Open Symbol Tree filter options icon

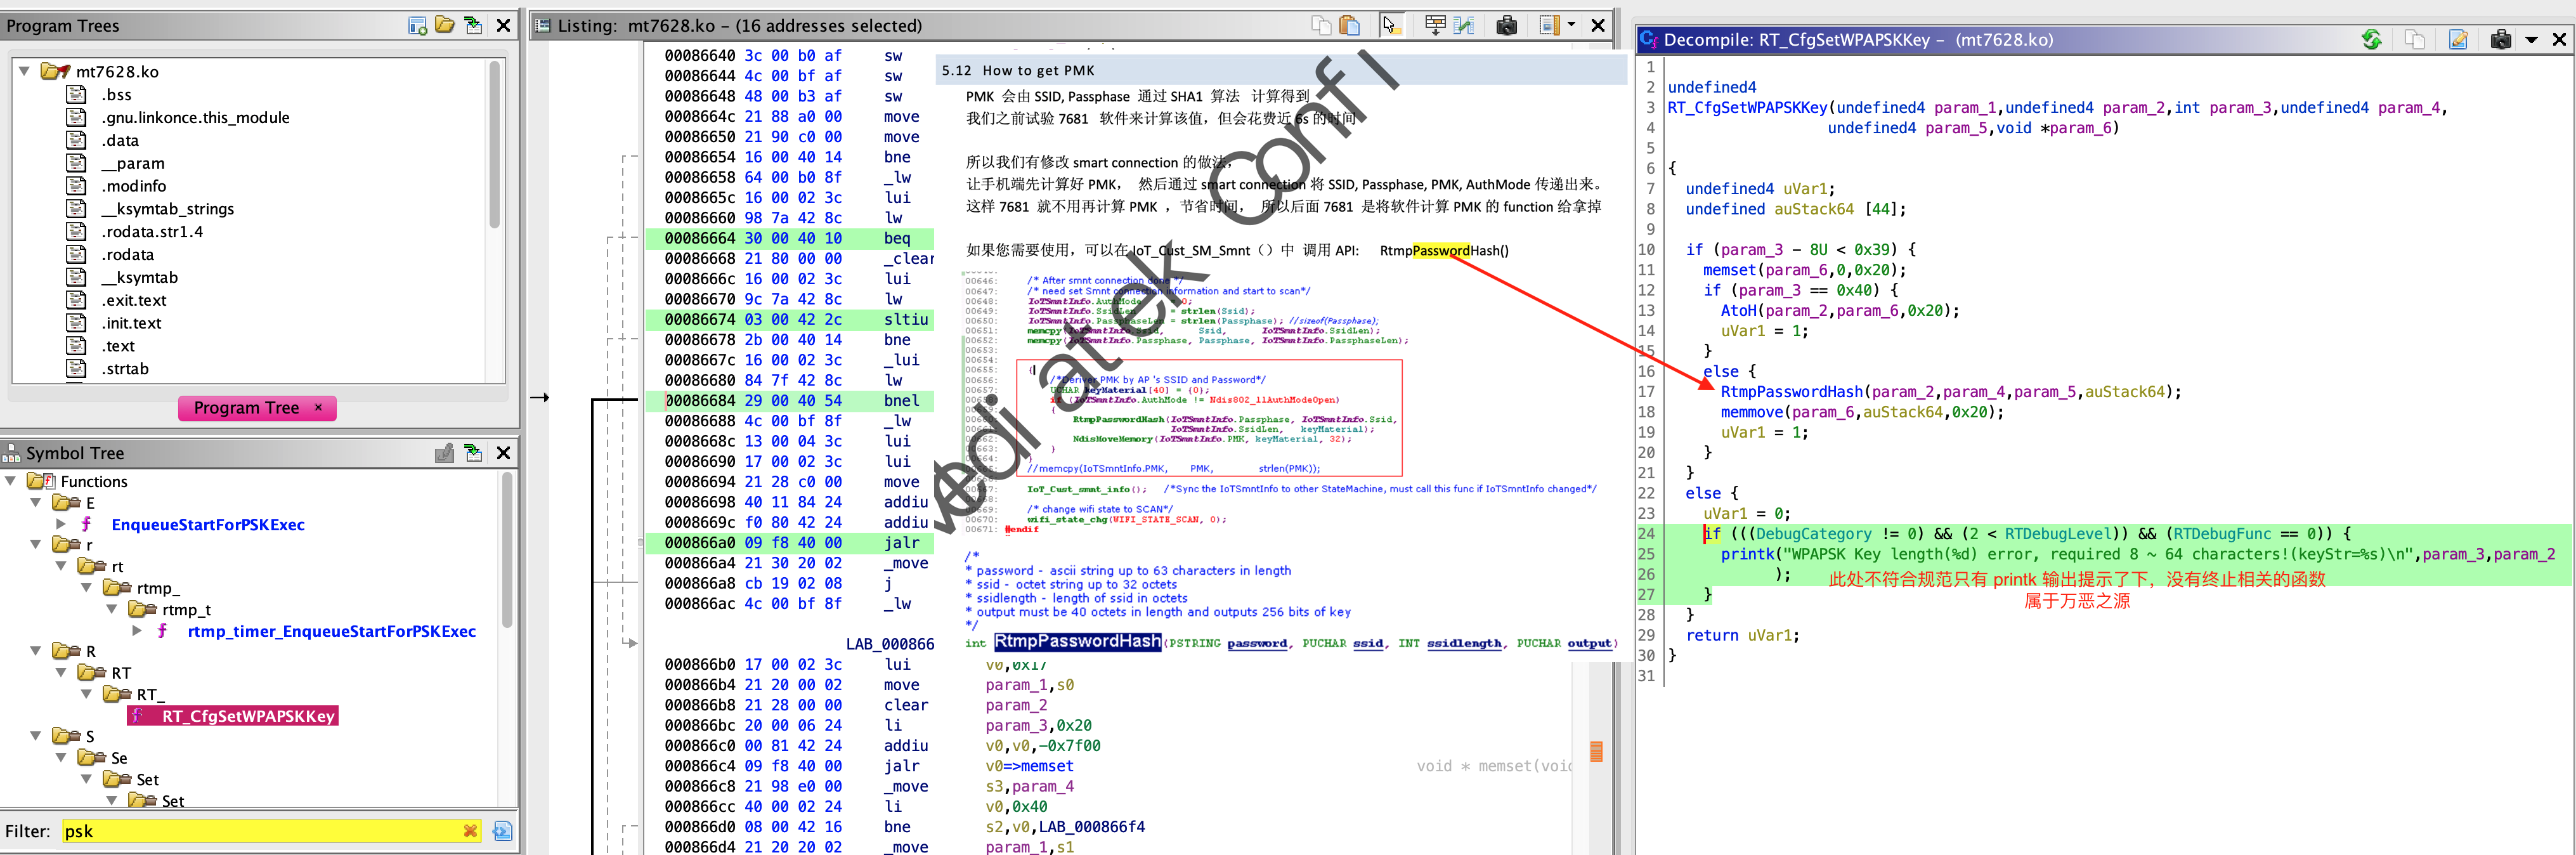[x=503, y=831]
